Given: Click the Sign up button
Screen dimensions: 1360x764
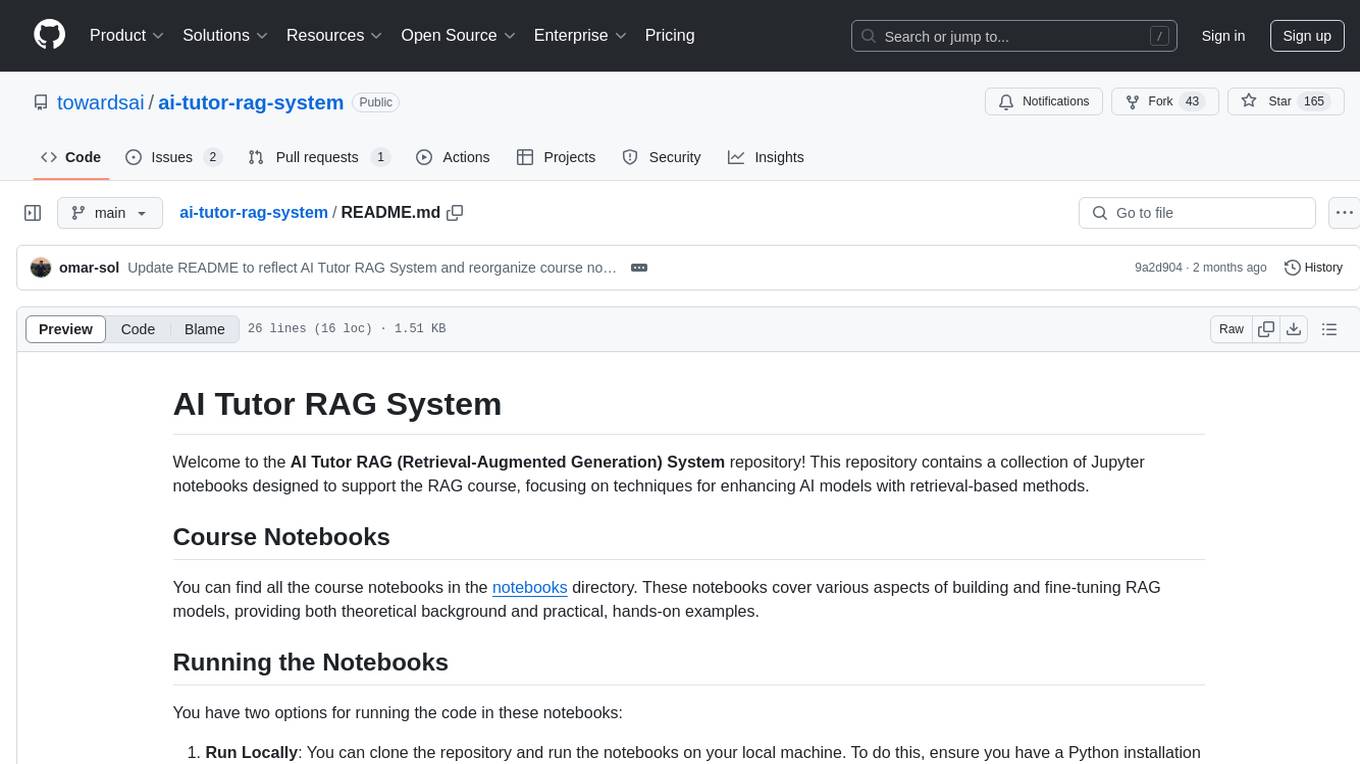Looking at the screenshot, I should (1307, 36).
